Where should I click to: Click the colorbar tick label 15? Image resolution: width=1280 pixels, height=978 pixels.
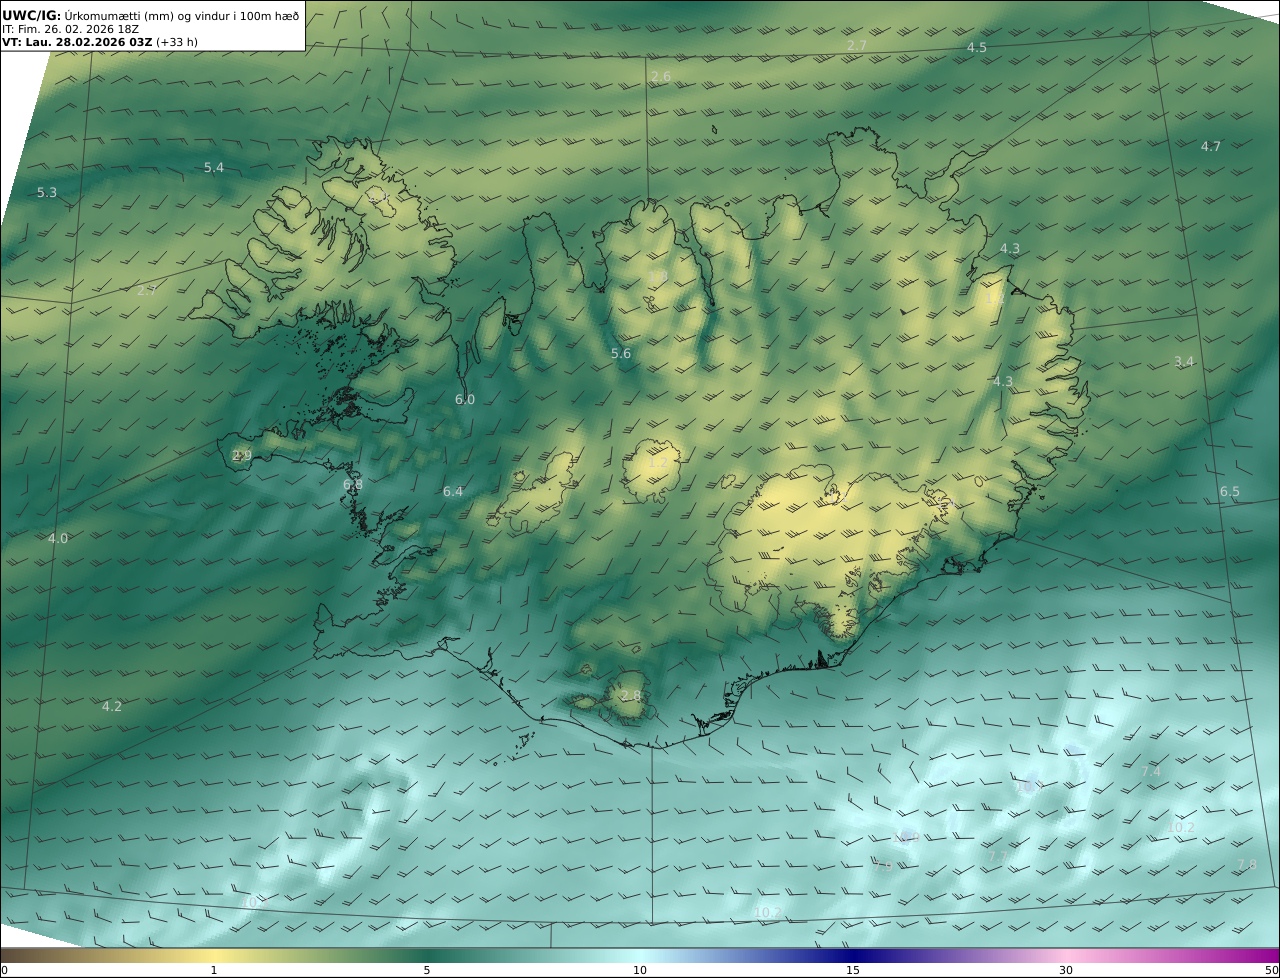(x=853, y=970)
